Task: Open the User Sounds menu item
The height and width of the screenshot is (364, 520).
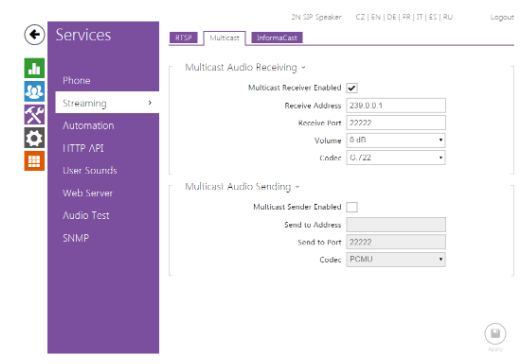Action: [90, 171]
